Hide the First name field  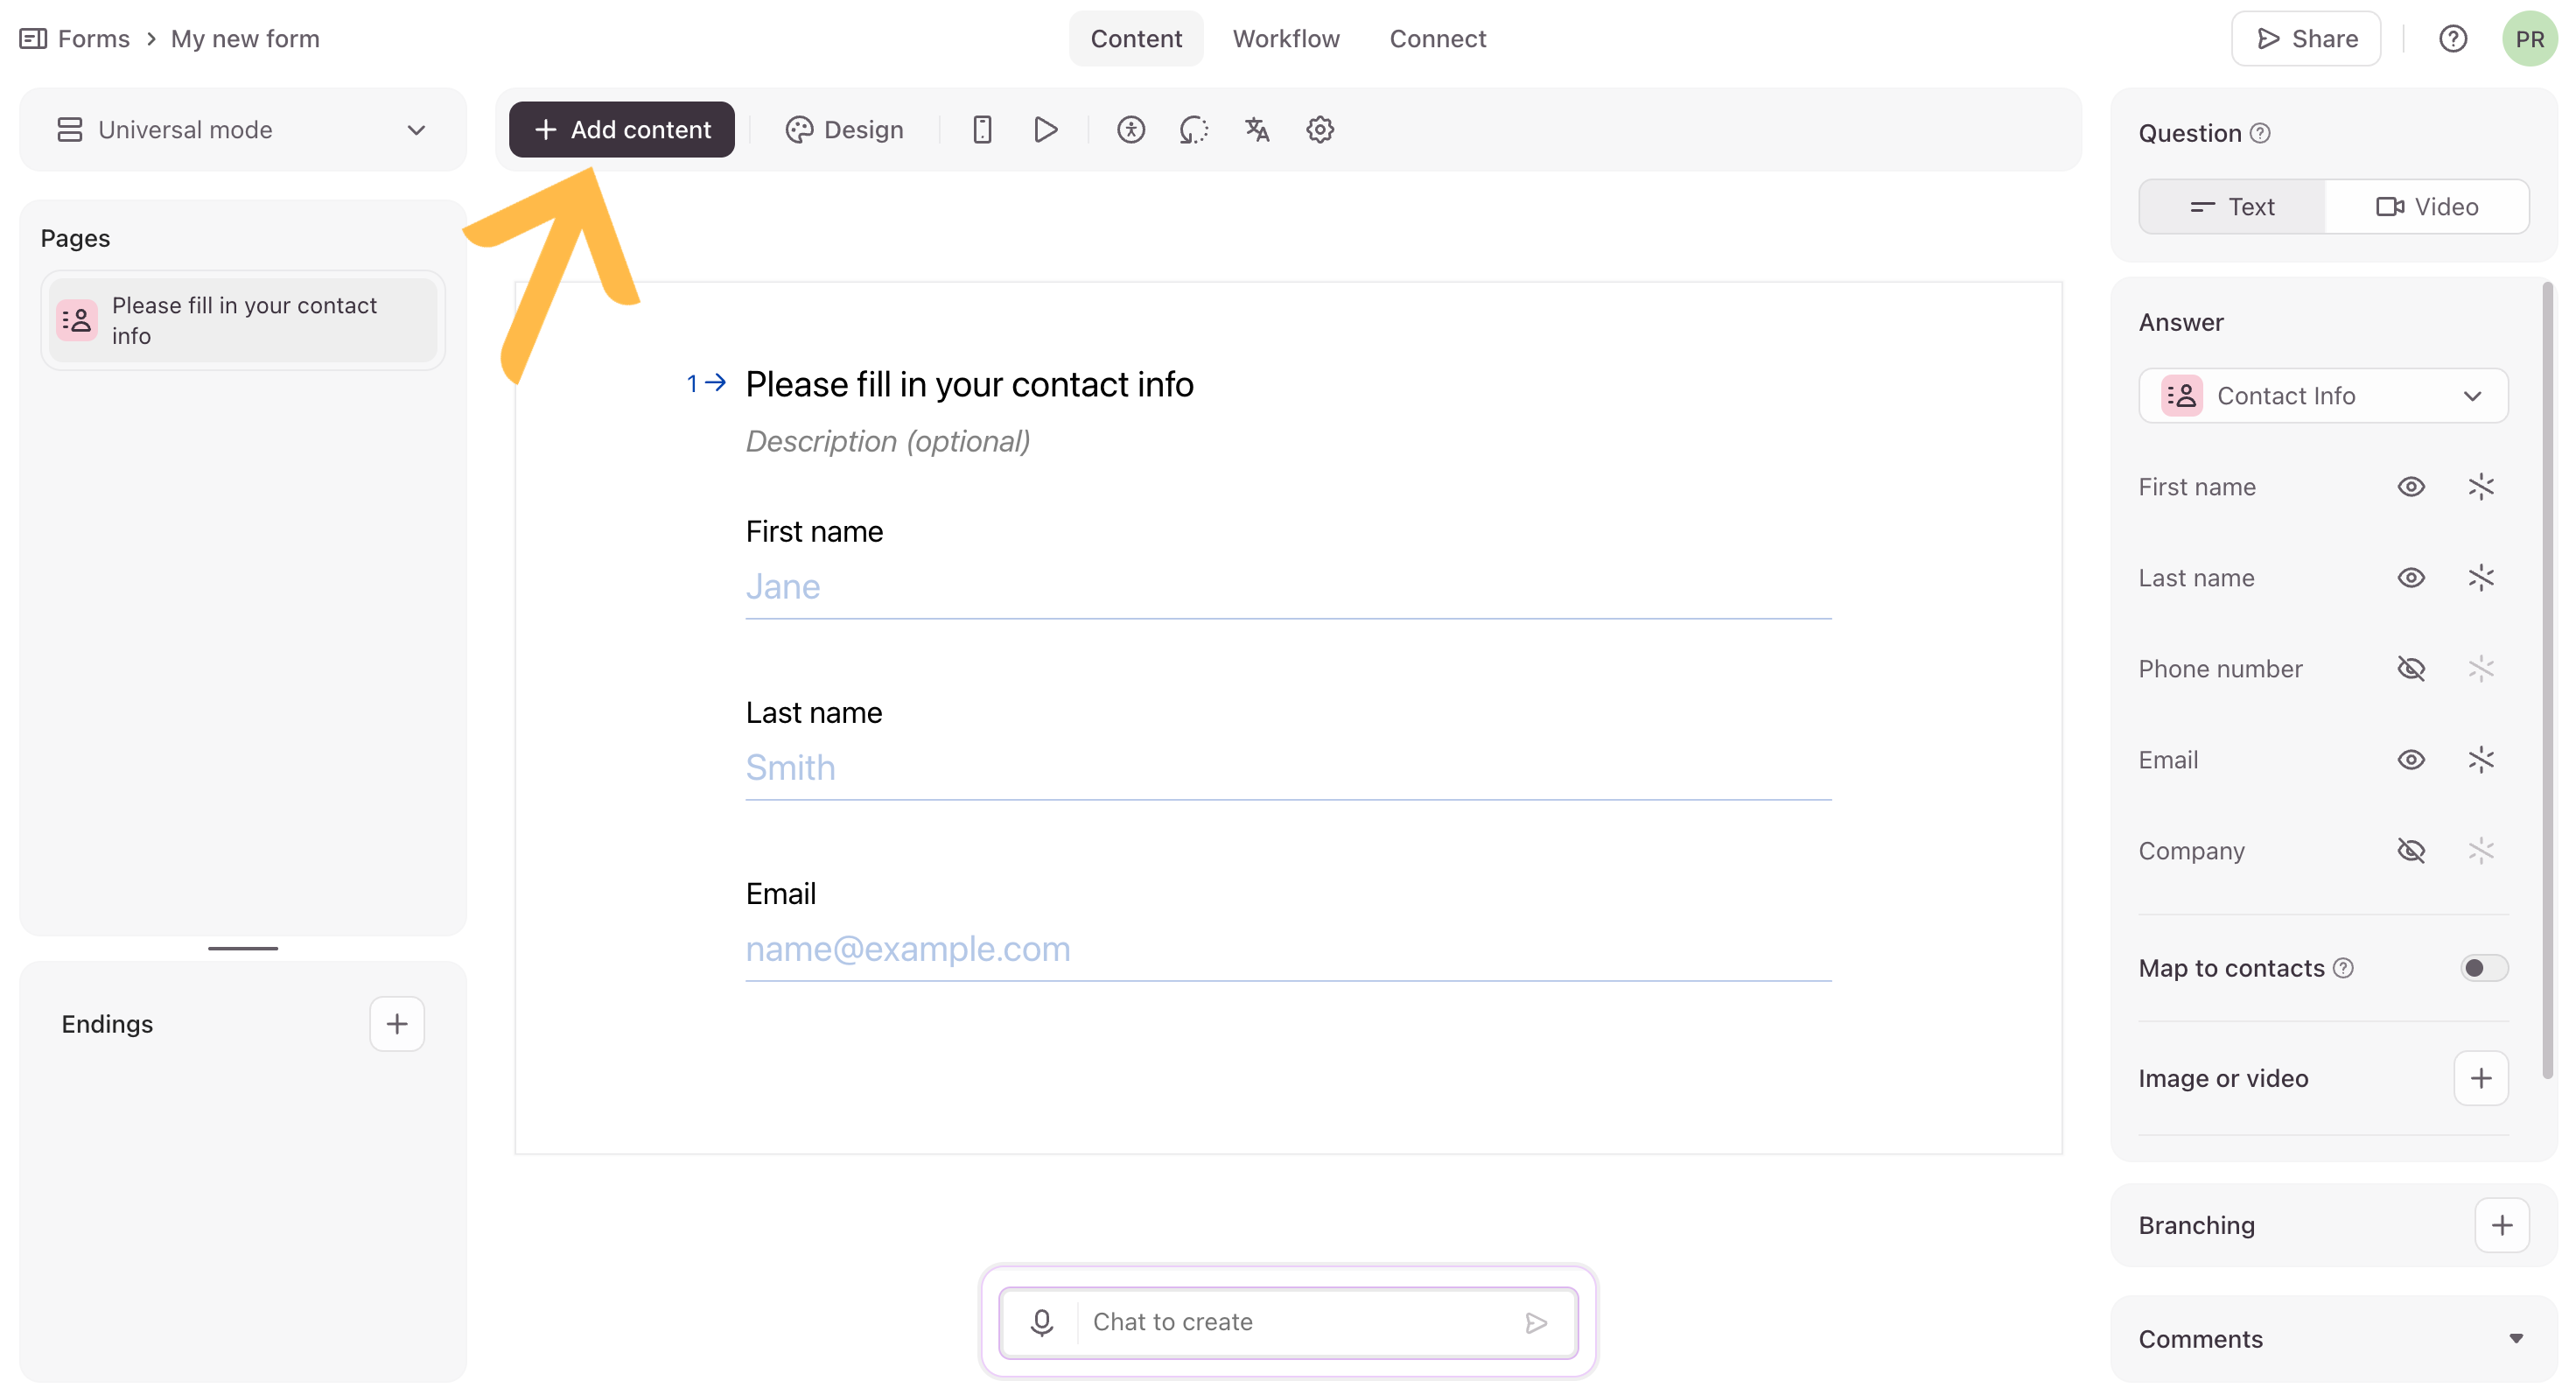point(2410,487)
